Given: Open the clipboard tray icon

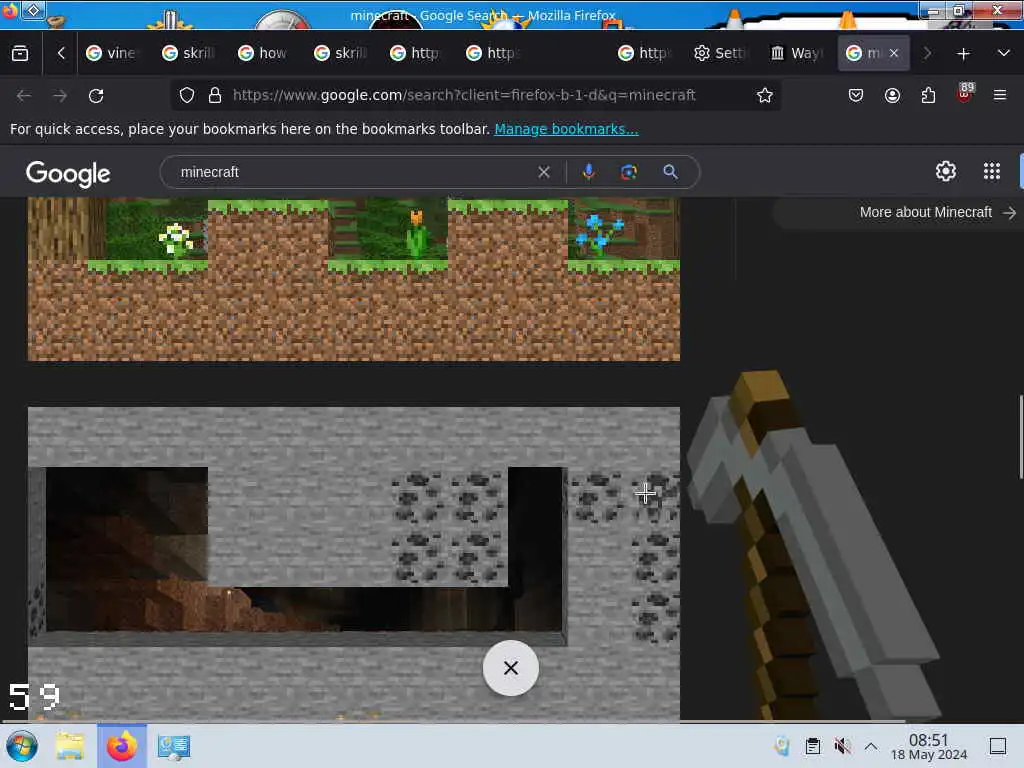Looking at the screenshot, I should pyautogui.click(x=812, y=746).
